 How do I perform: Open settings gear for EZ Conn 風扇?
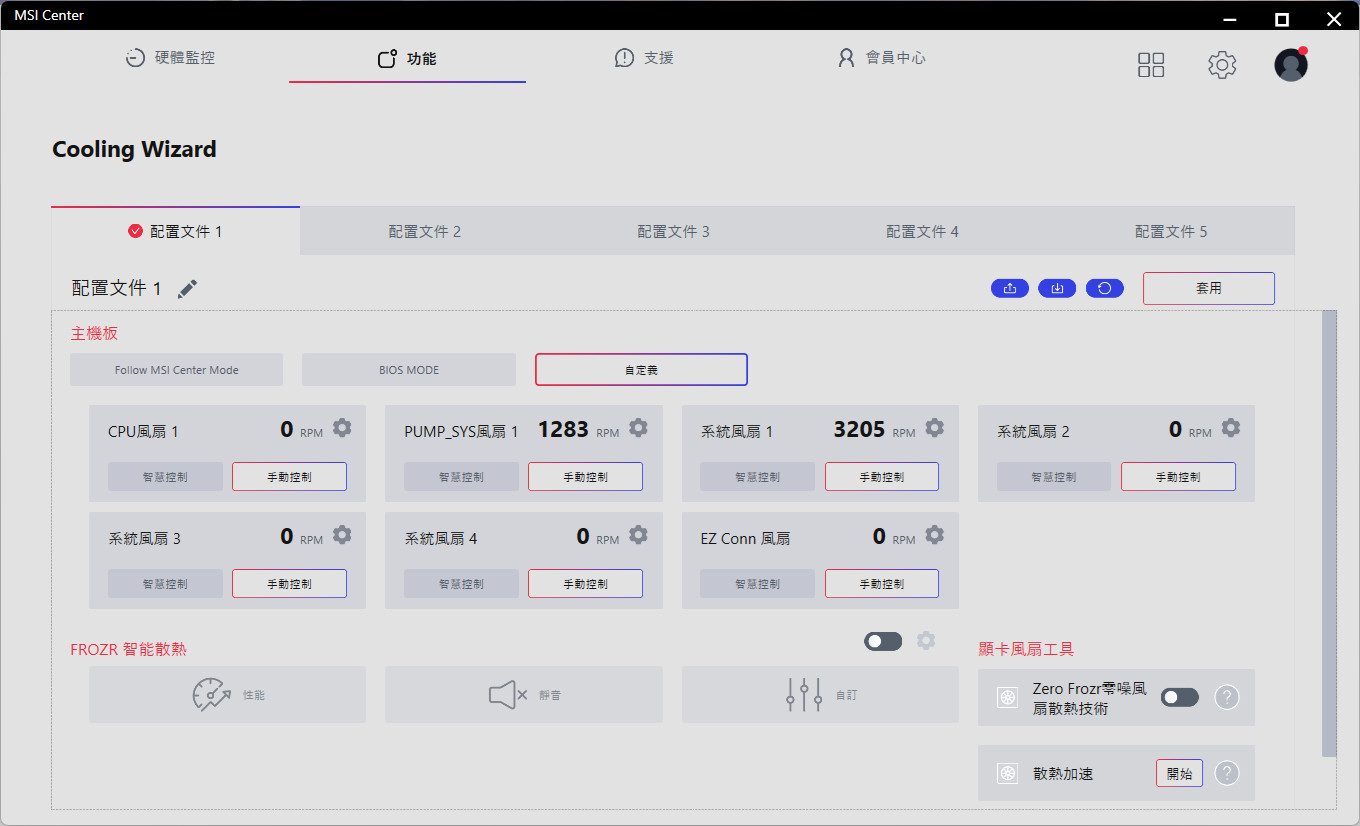click(x=934, y=535)
